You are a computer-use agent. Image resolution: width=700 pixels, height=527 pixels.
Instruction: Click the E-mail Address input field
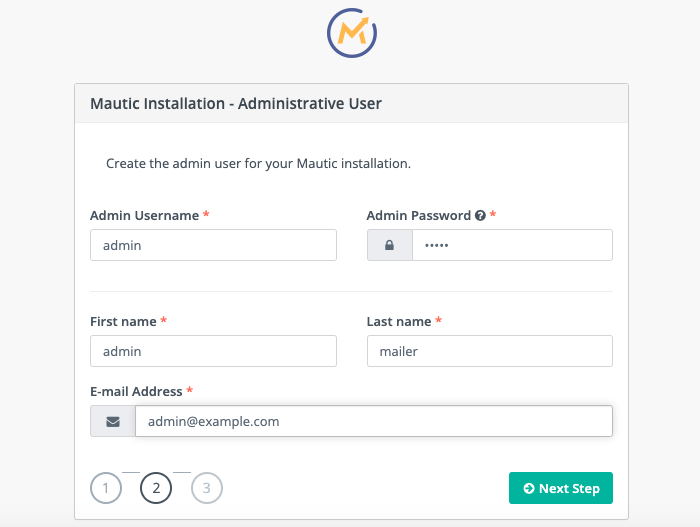coord(373,421)
